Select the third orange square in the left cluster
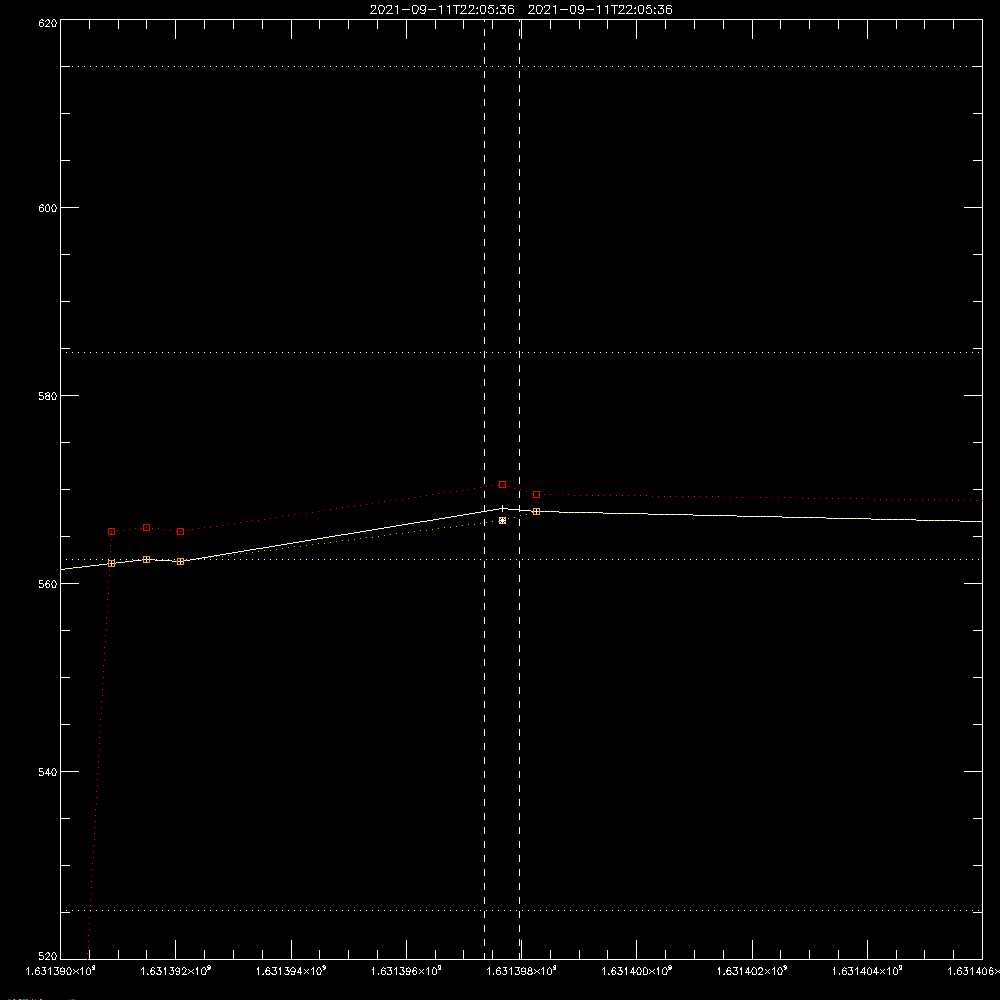The height and width of the screenshot is (1000, 1000). pyautogui.click(x=180, y=561)
